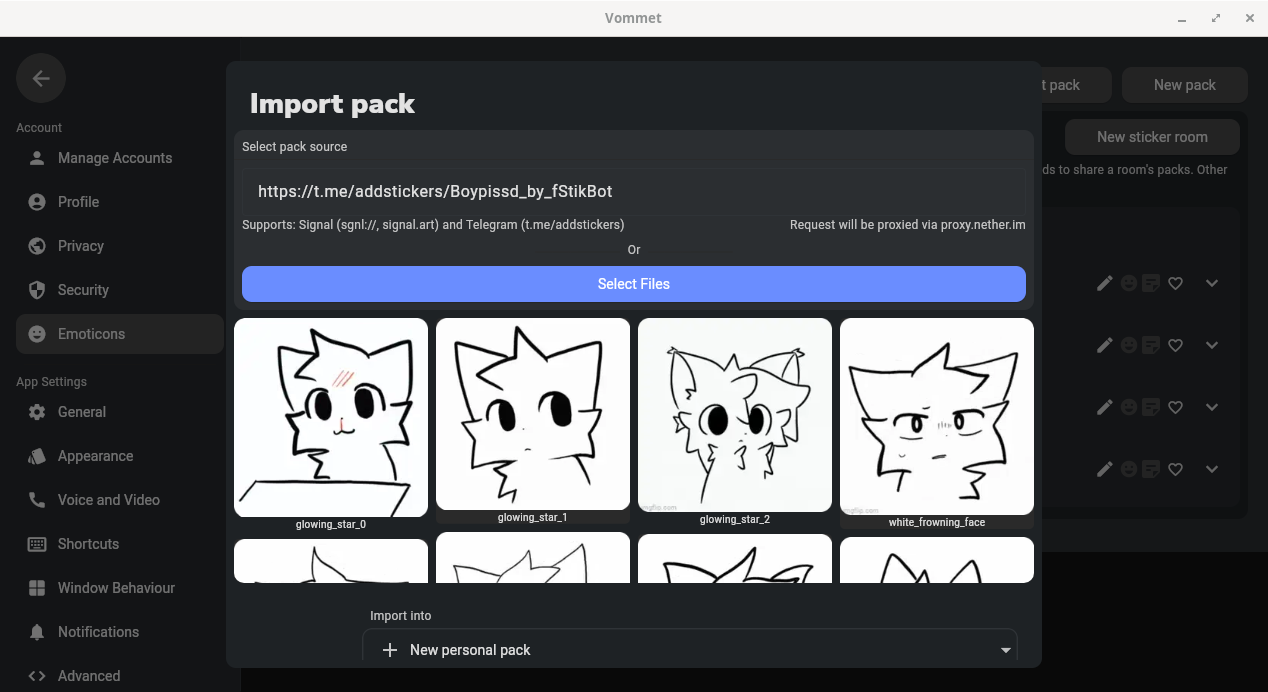Open Manage Accounts settings
Image resolution: width=1268 pixels, height=692 pixels.
tap(120, 158)
